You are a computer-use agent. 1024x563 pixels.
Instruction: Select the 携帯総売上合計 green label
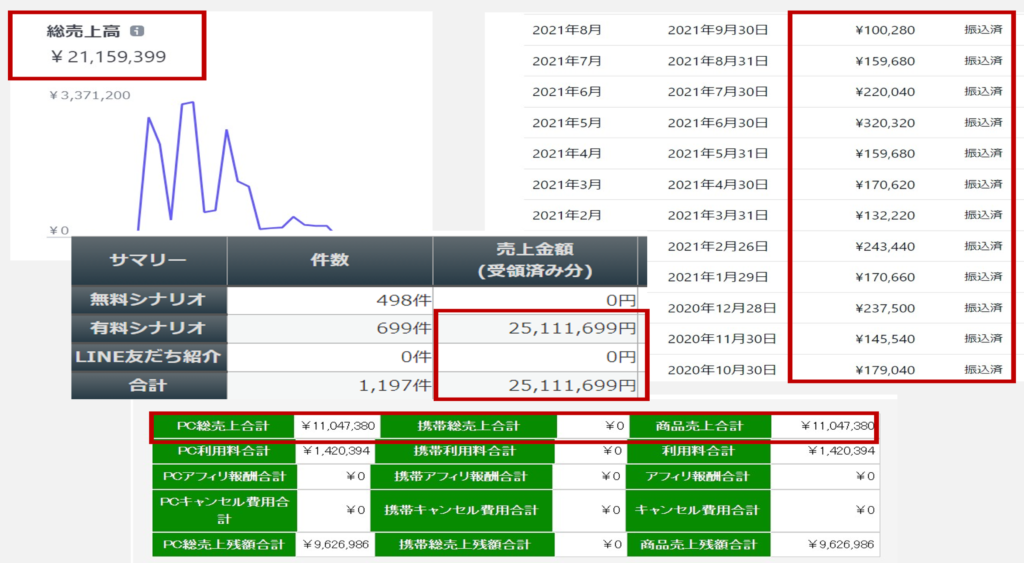pos(467,427)
